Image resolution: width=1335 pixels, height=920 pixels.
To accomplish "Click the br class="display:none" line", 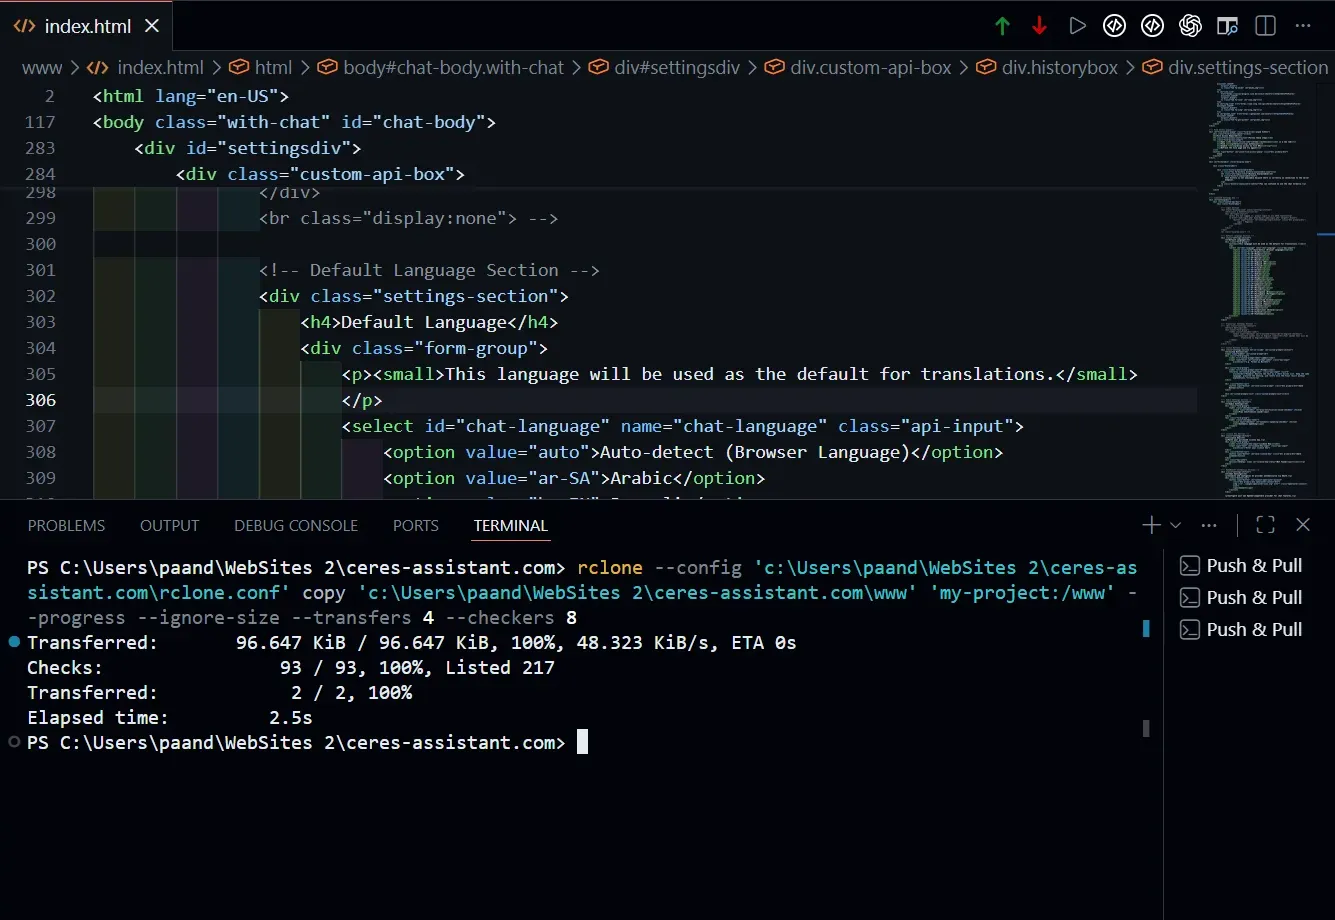I will coord(408,218).
